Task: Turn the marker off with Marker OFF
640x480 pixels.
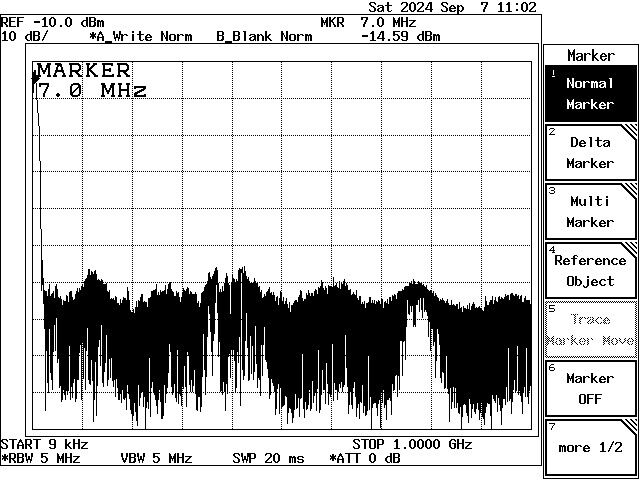Action: 591,389
